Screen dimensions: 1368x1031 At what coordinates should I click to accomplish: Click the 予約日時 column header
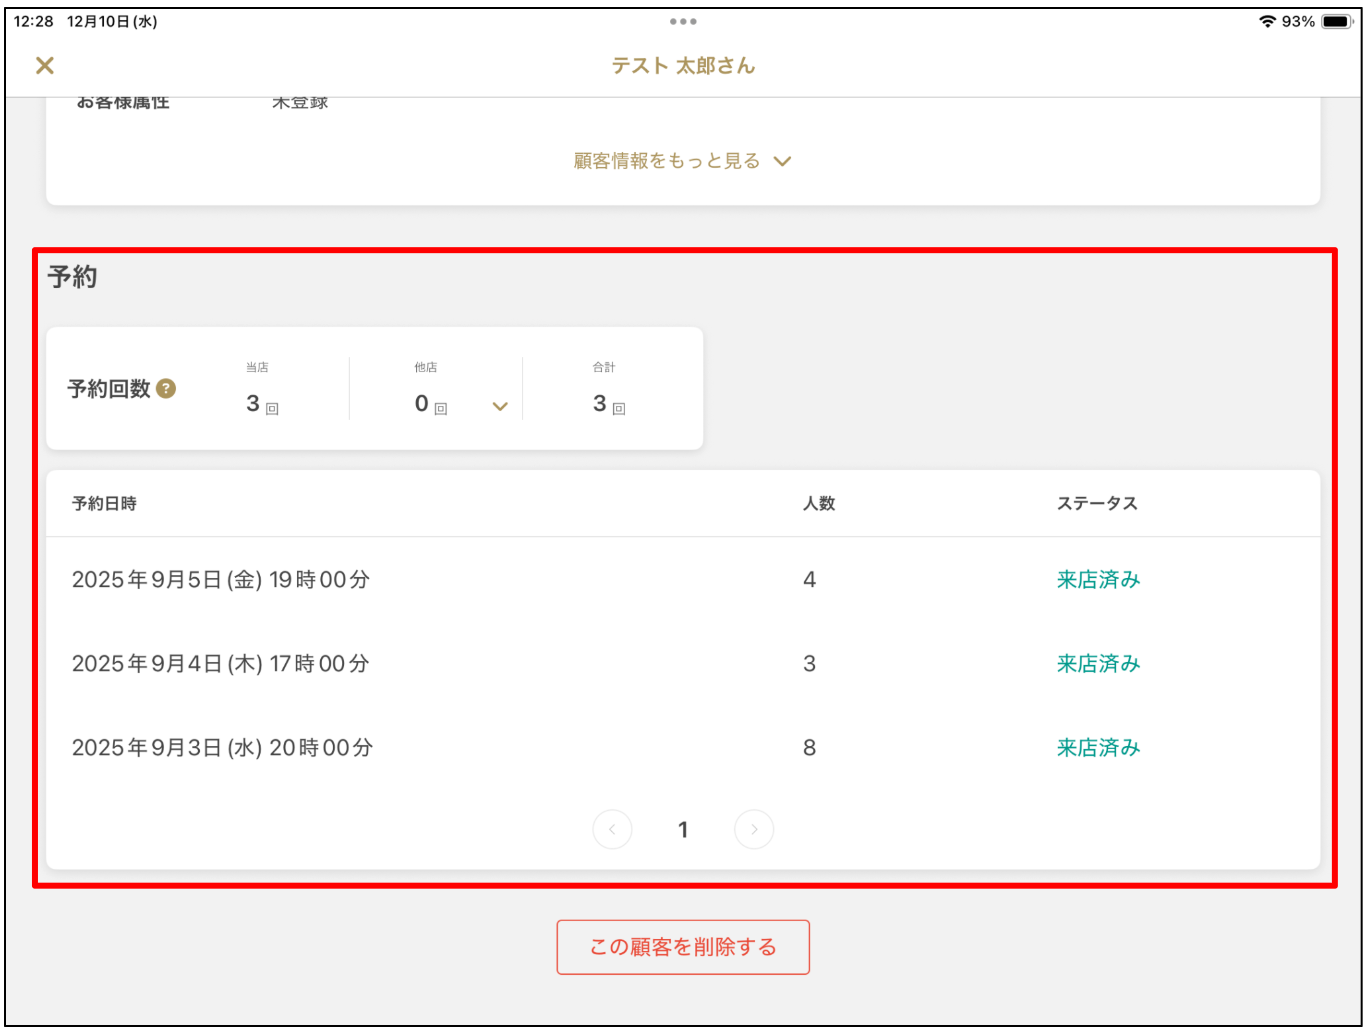coord(104,504)
